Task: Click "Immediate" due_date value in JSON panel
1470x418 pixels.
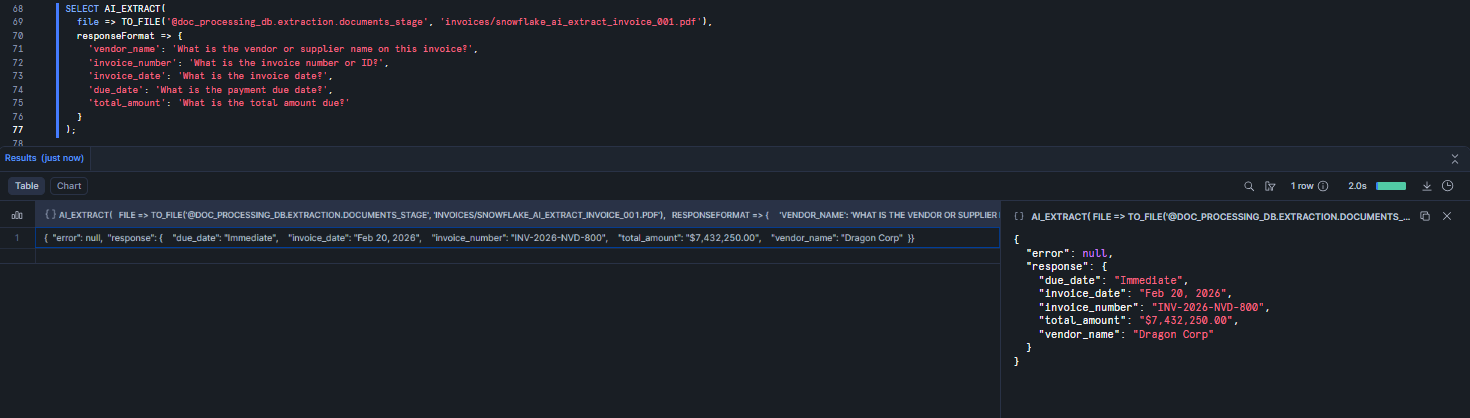Action: point(1147,280)
